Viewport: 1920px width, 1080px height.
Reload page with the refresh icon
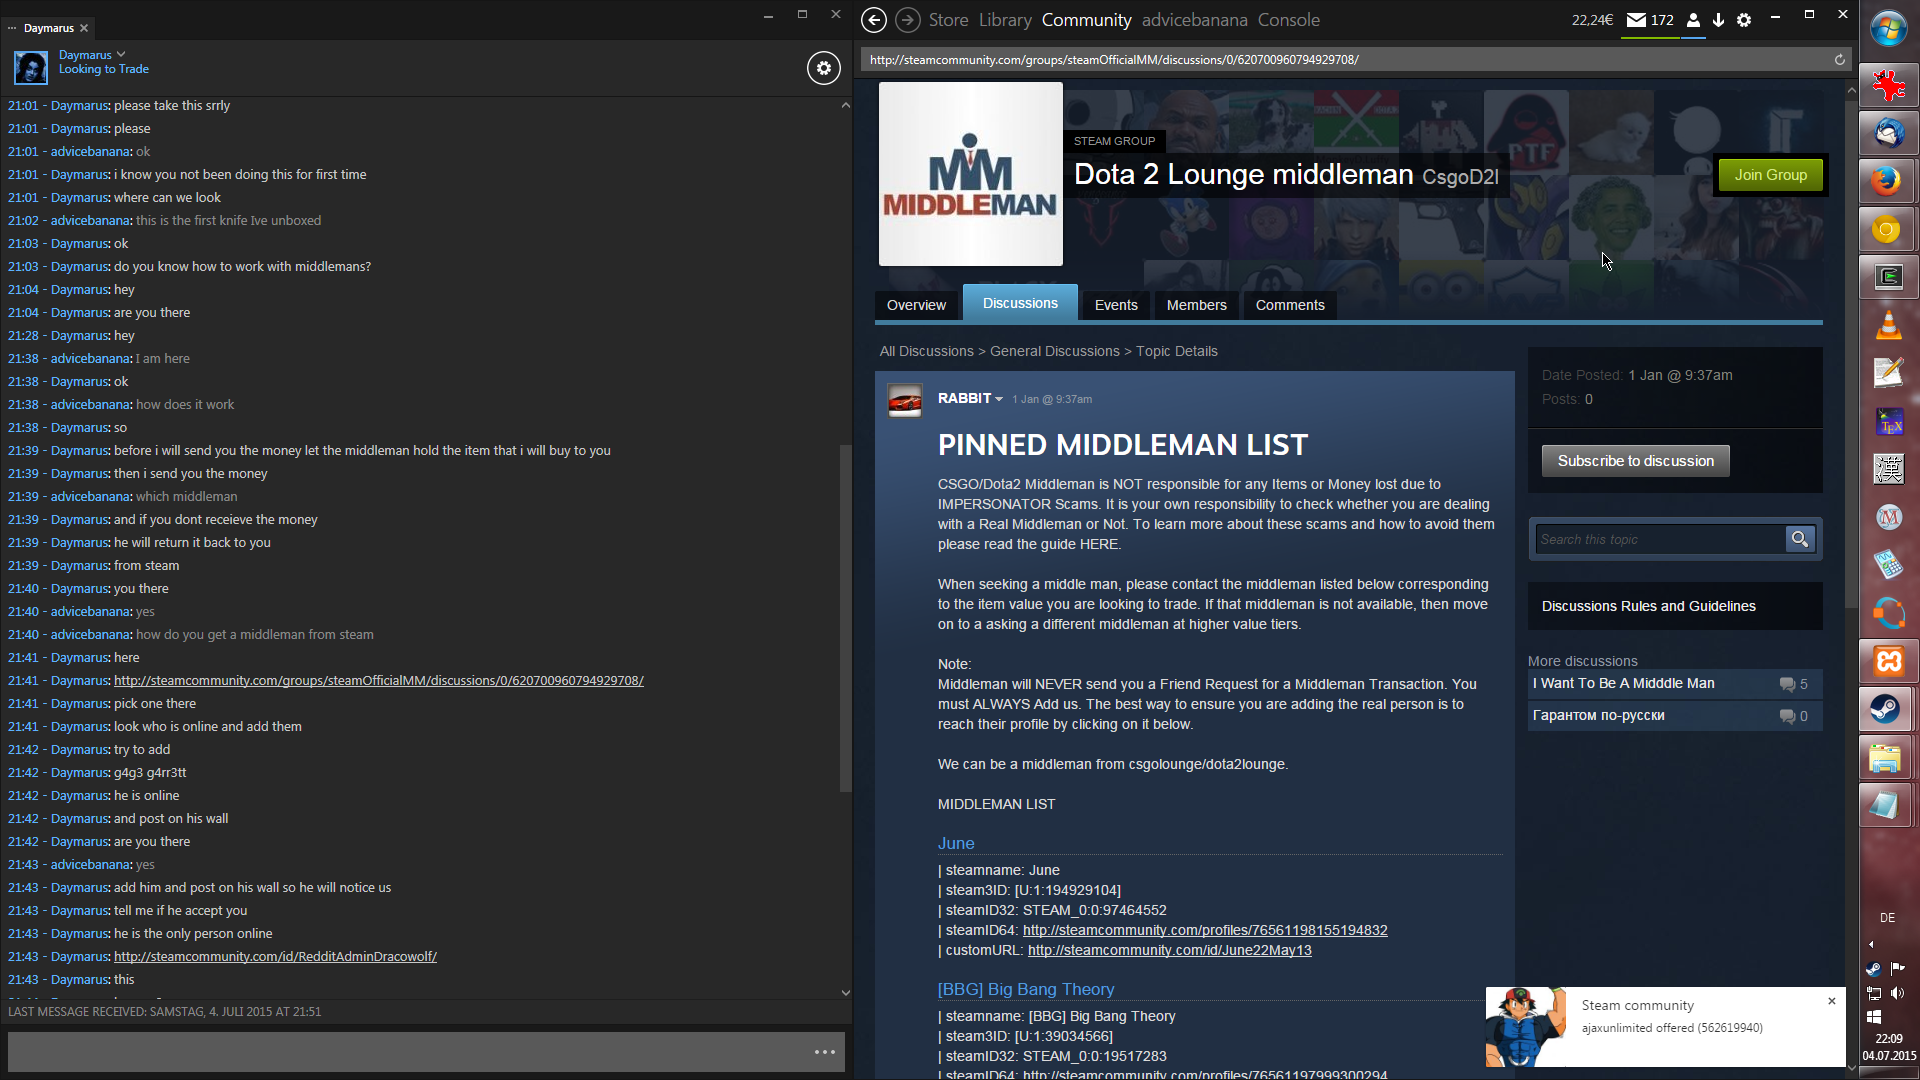(1839, 60)
